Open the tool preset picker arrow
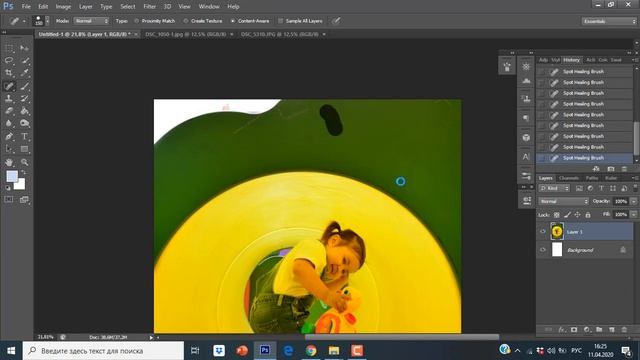The width and height of the screenshot is (640, 360). [24, 21]
